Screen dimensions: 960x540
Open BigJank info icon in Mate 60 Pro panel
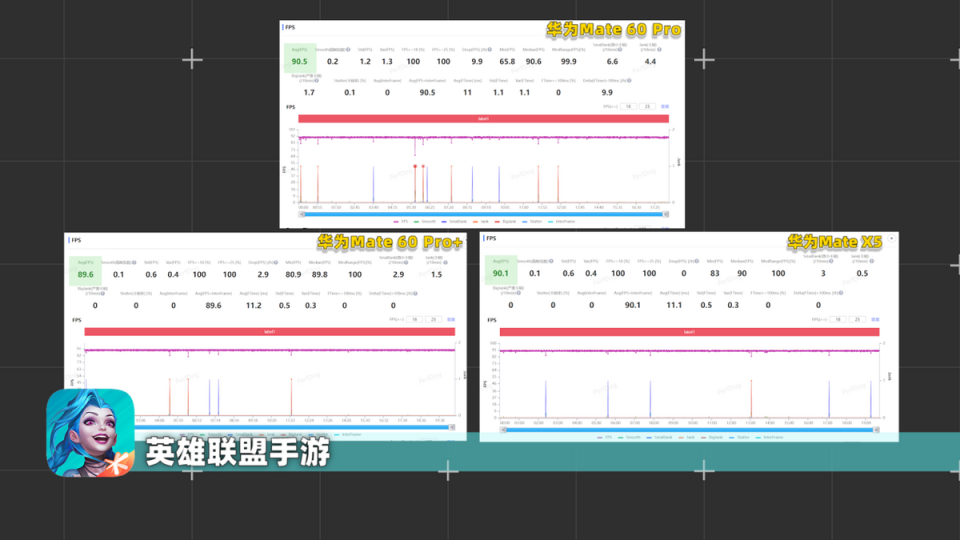[x=317, y=80]
